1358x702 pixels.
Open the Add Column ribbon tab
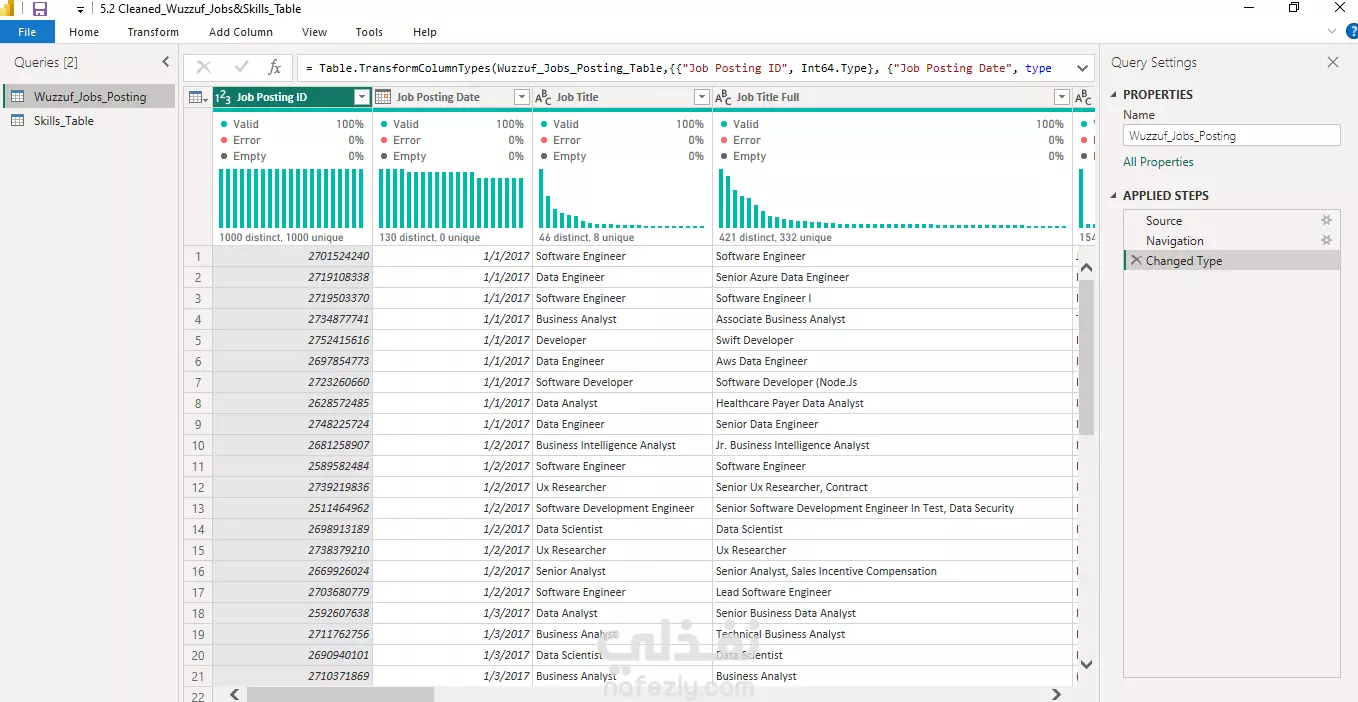click(x=241, y=32)
